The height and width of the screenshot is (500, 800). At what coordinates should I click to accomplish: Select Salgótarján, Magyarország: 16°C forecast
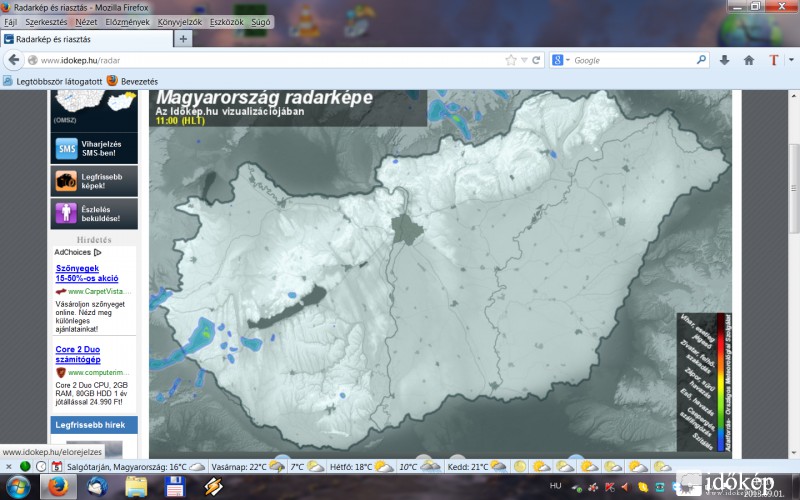tap(136, 467)
